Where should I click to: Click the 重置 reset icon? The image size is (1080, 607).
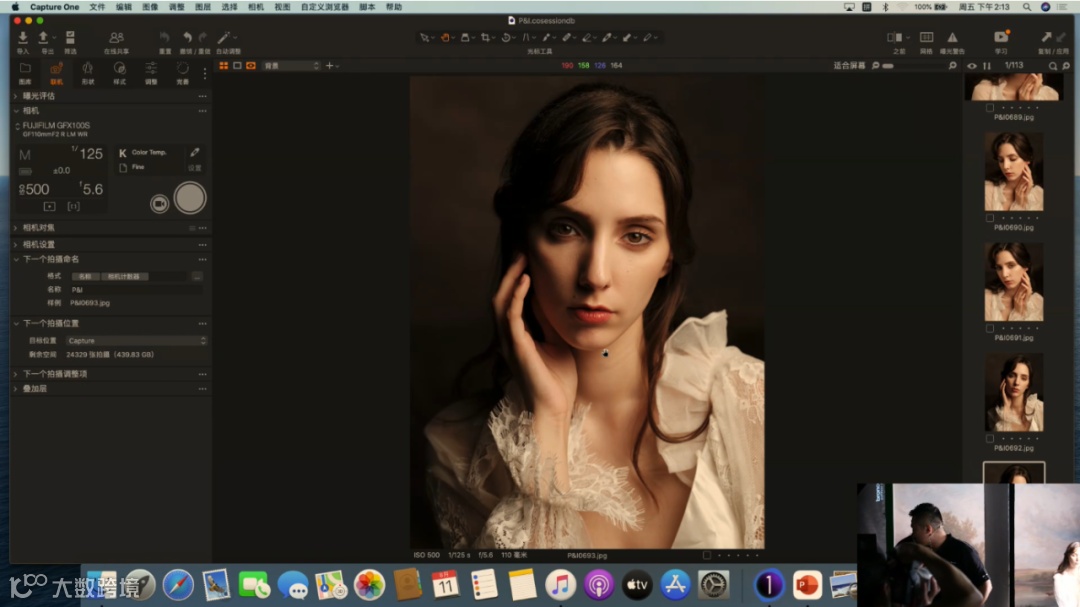point(165,37)
